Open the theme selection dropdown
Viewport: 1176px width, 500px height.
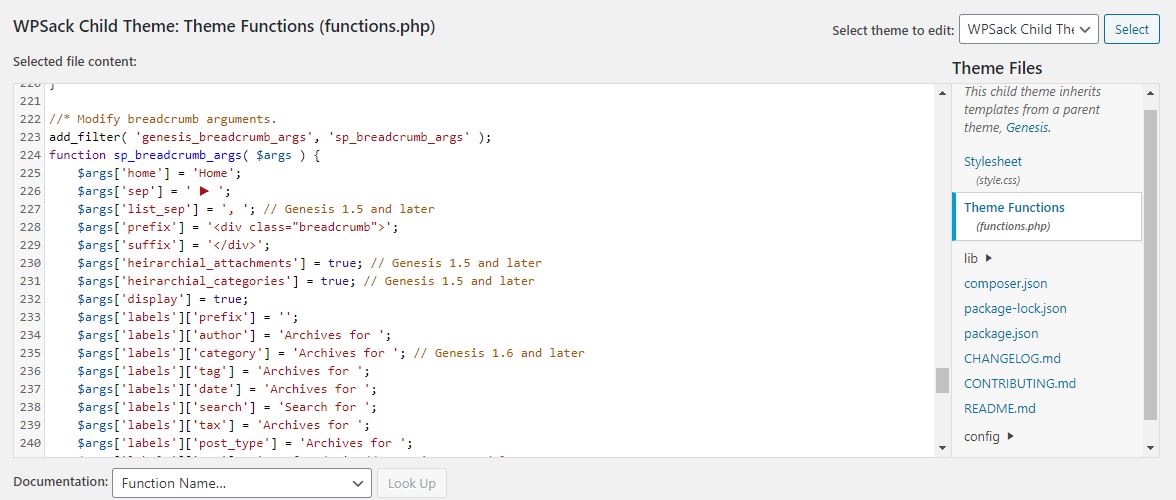tap(1028, 29)
